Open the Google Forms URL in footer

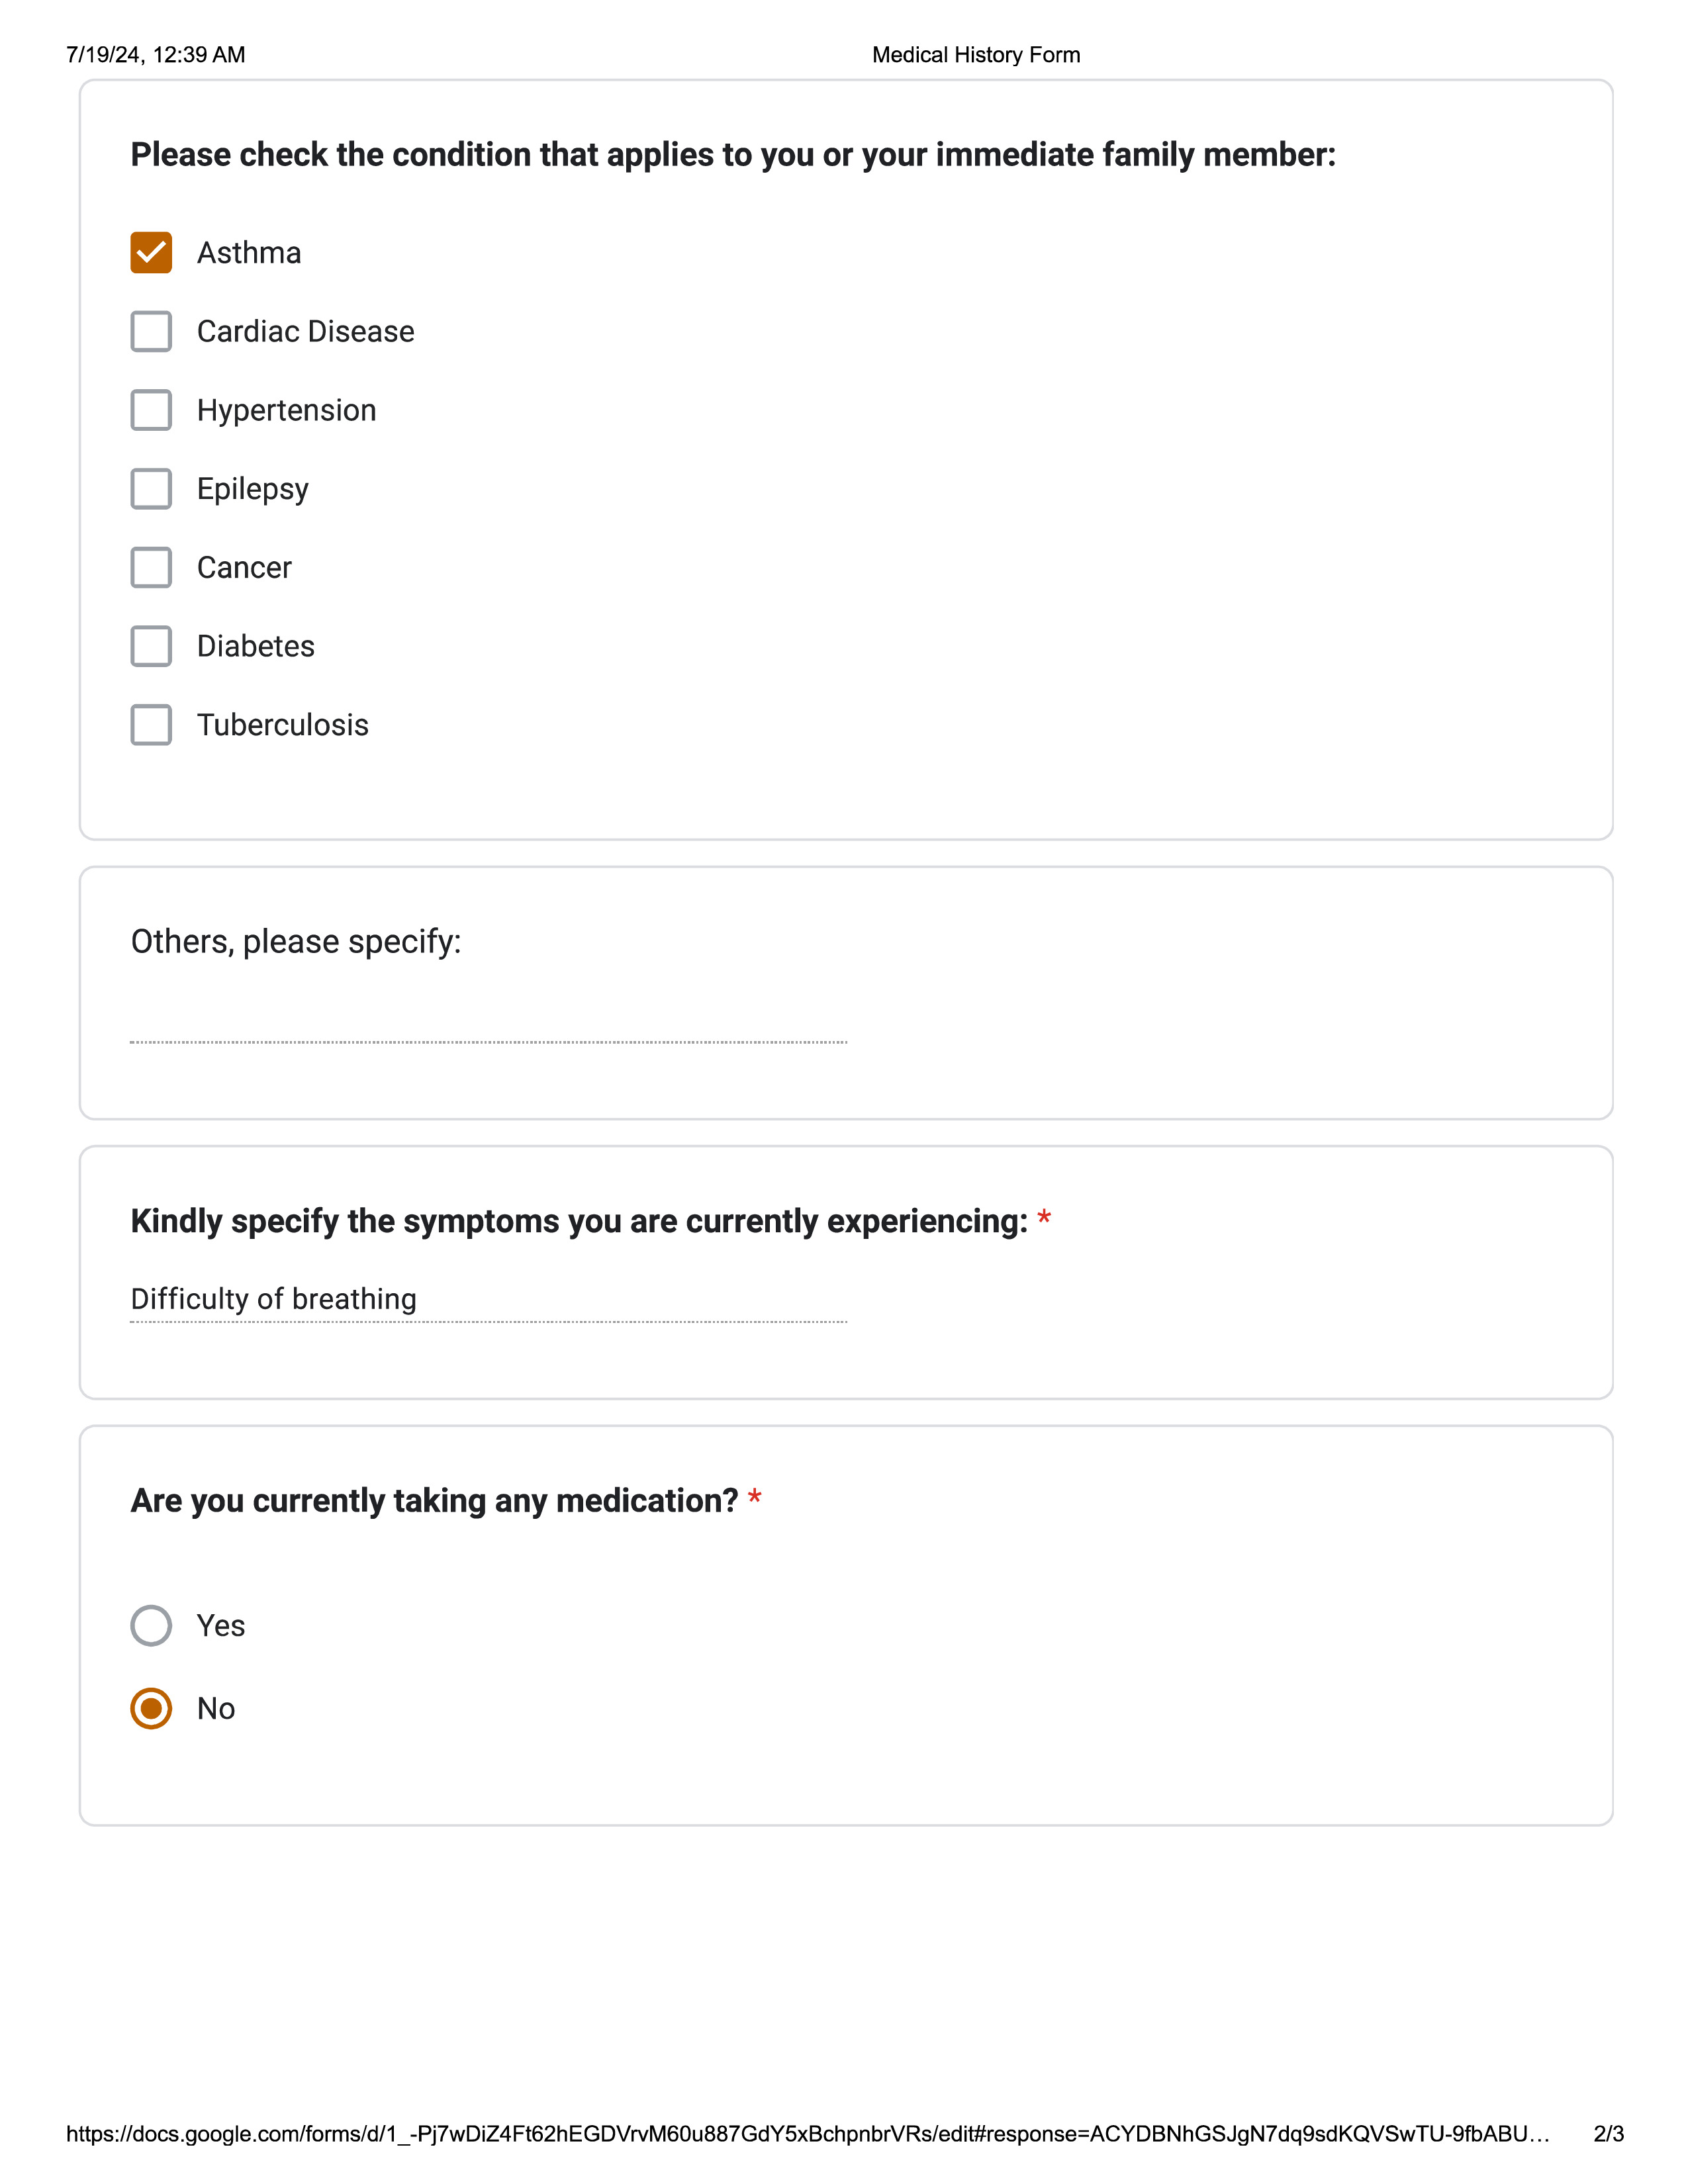point(807,2133)
